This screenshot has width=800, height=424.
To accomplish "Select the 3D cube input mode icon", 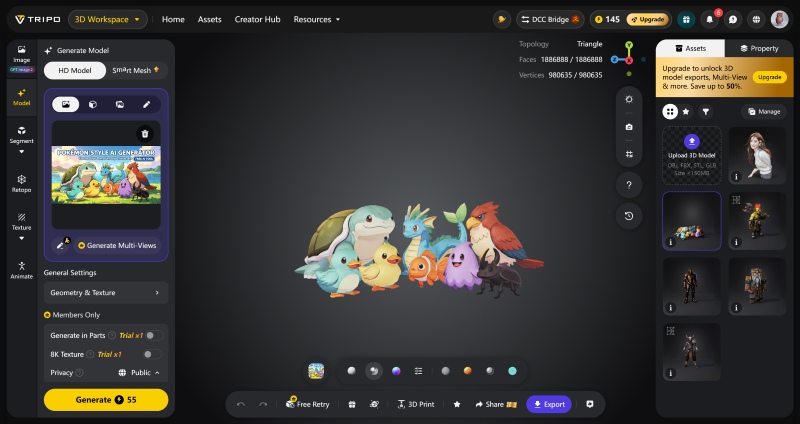I will coord(93,104).
